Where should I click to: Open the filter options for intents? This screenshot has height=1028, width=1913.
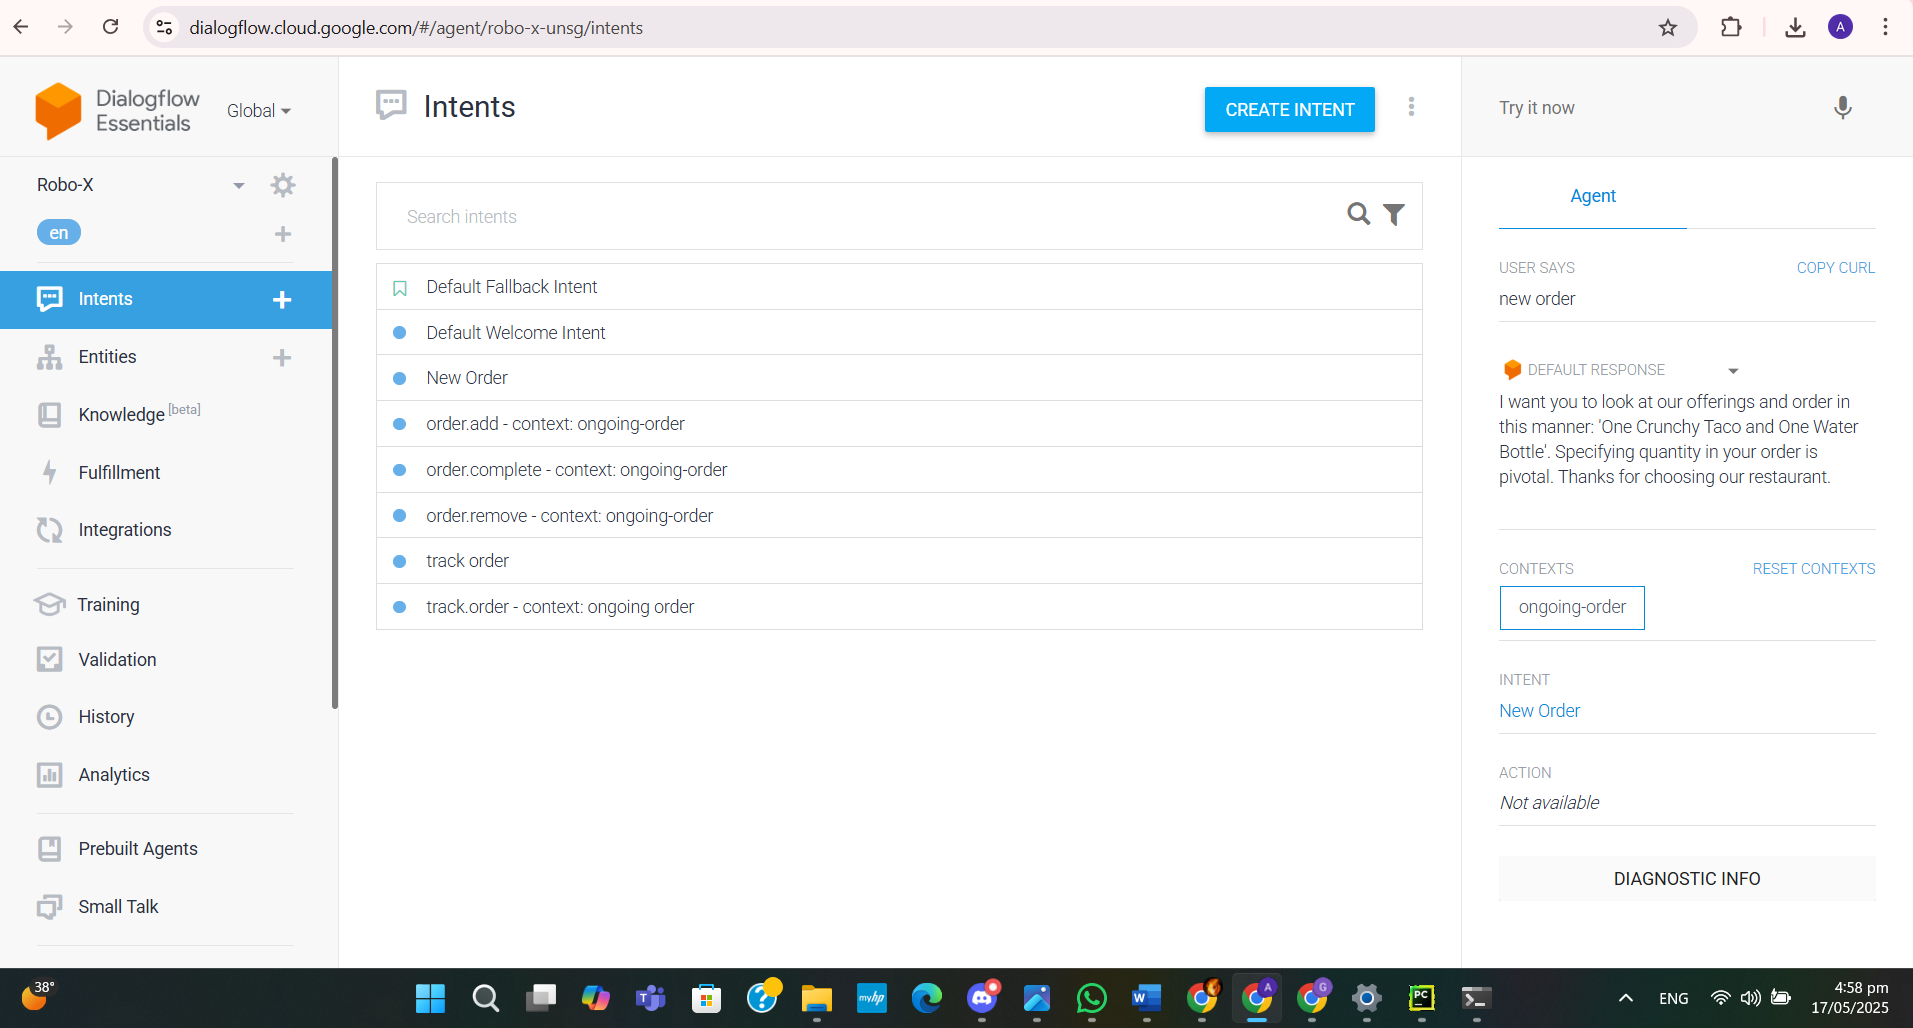[1394, 214]
